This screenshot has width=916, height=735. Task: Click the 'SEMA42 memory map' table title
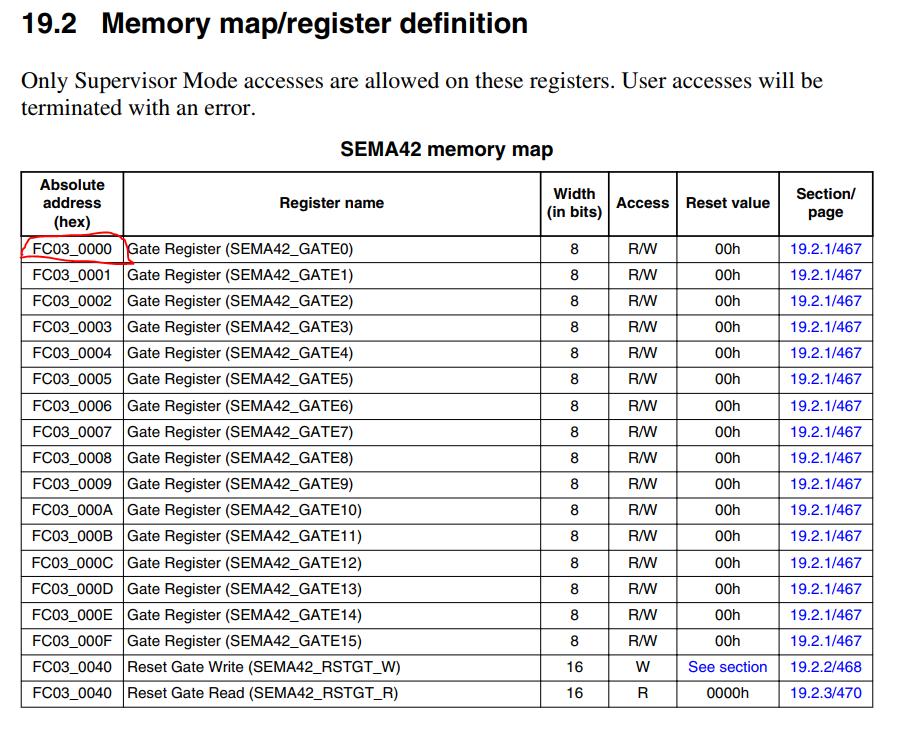click(x=446, y=150)
